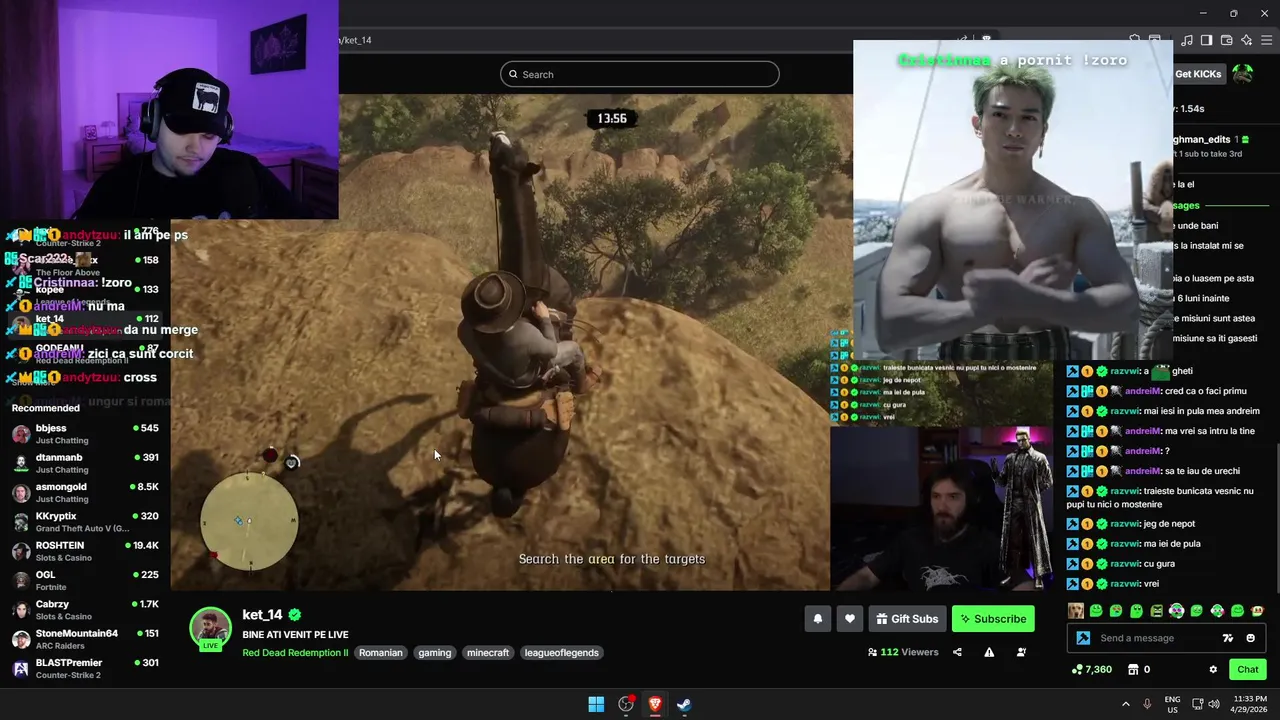Open Brave Wallet toolbar icon
1280x720 pixels.
click(1227, 40)
